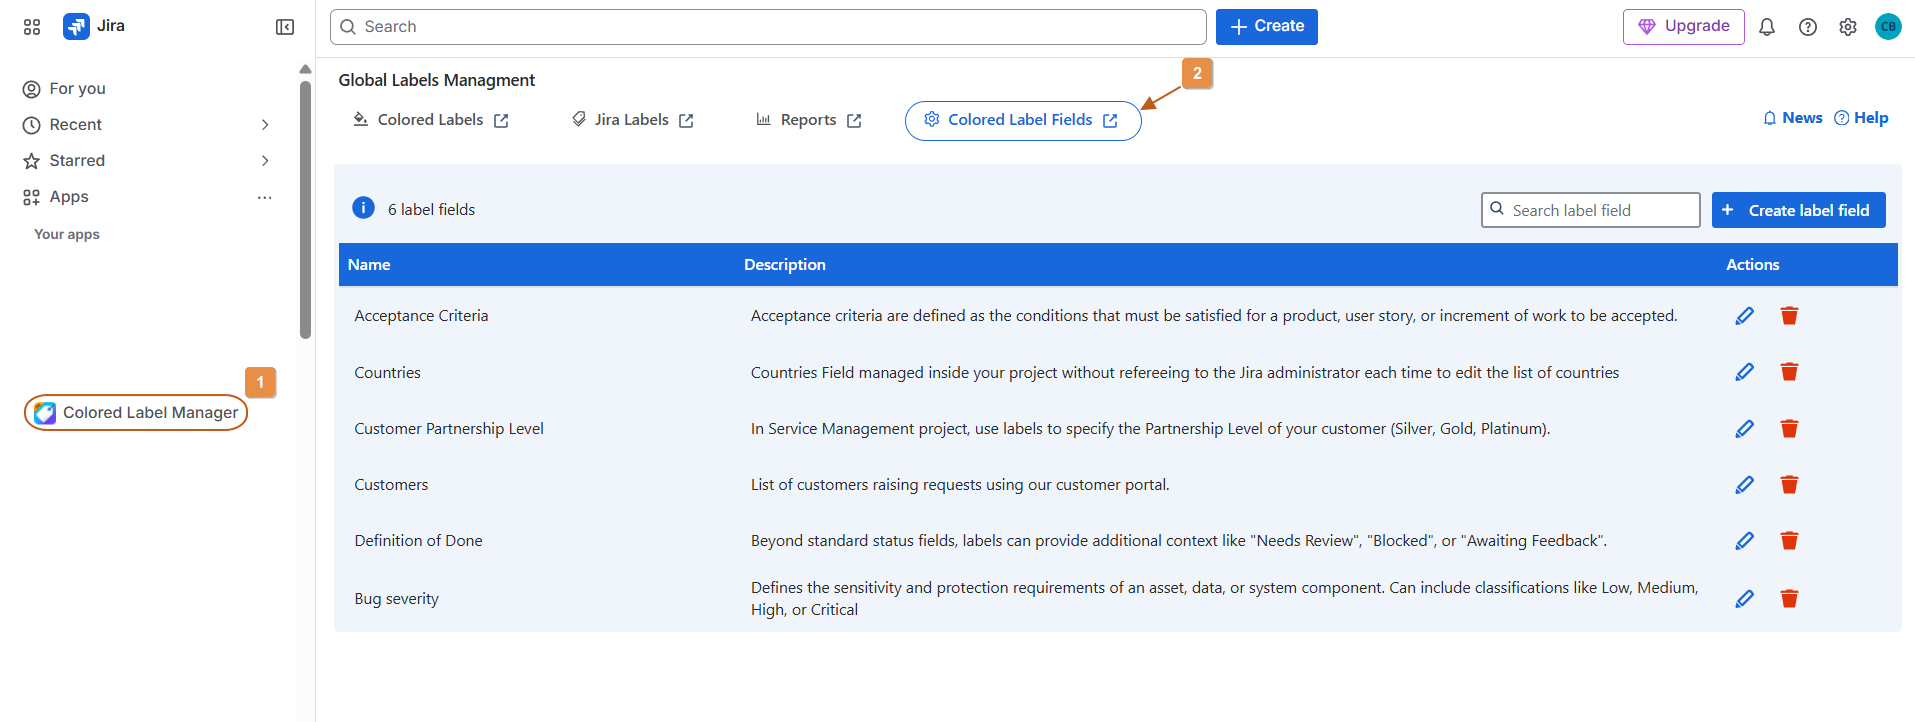Open the Reports tab

pyautogui.click(x=808, y=120)
